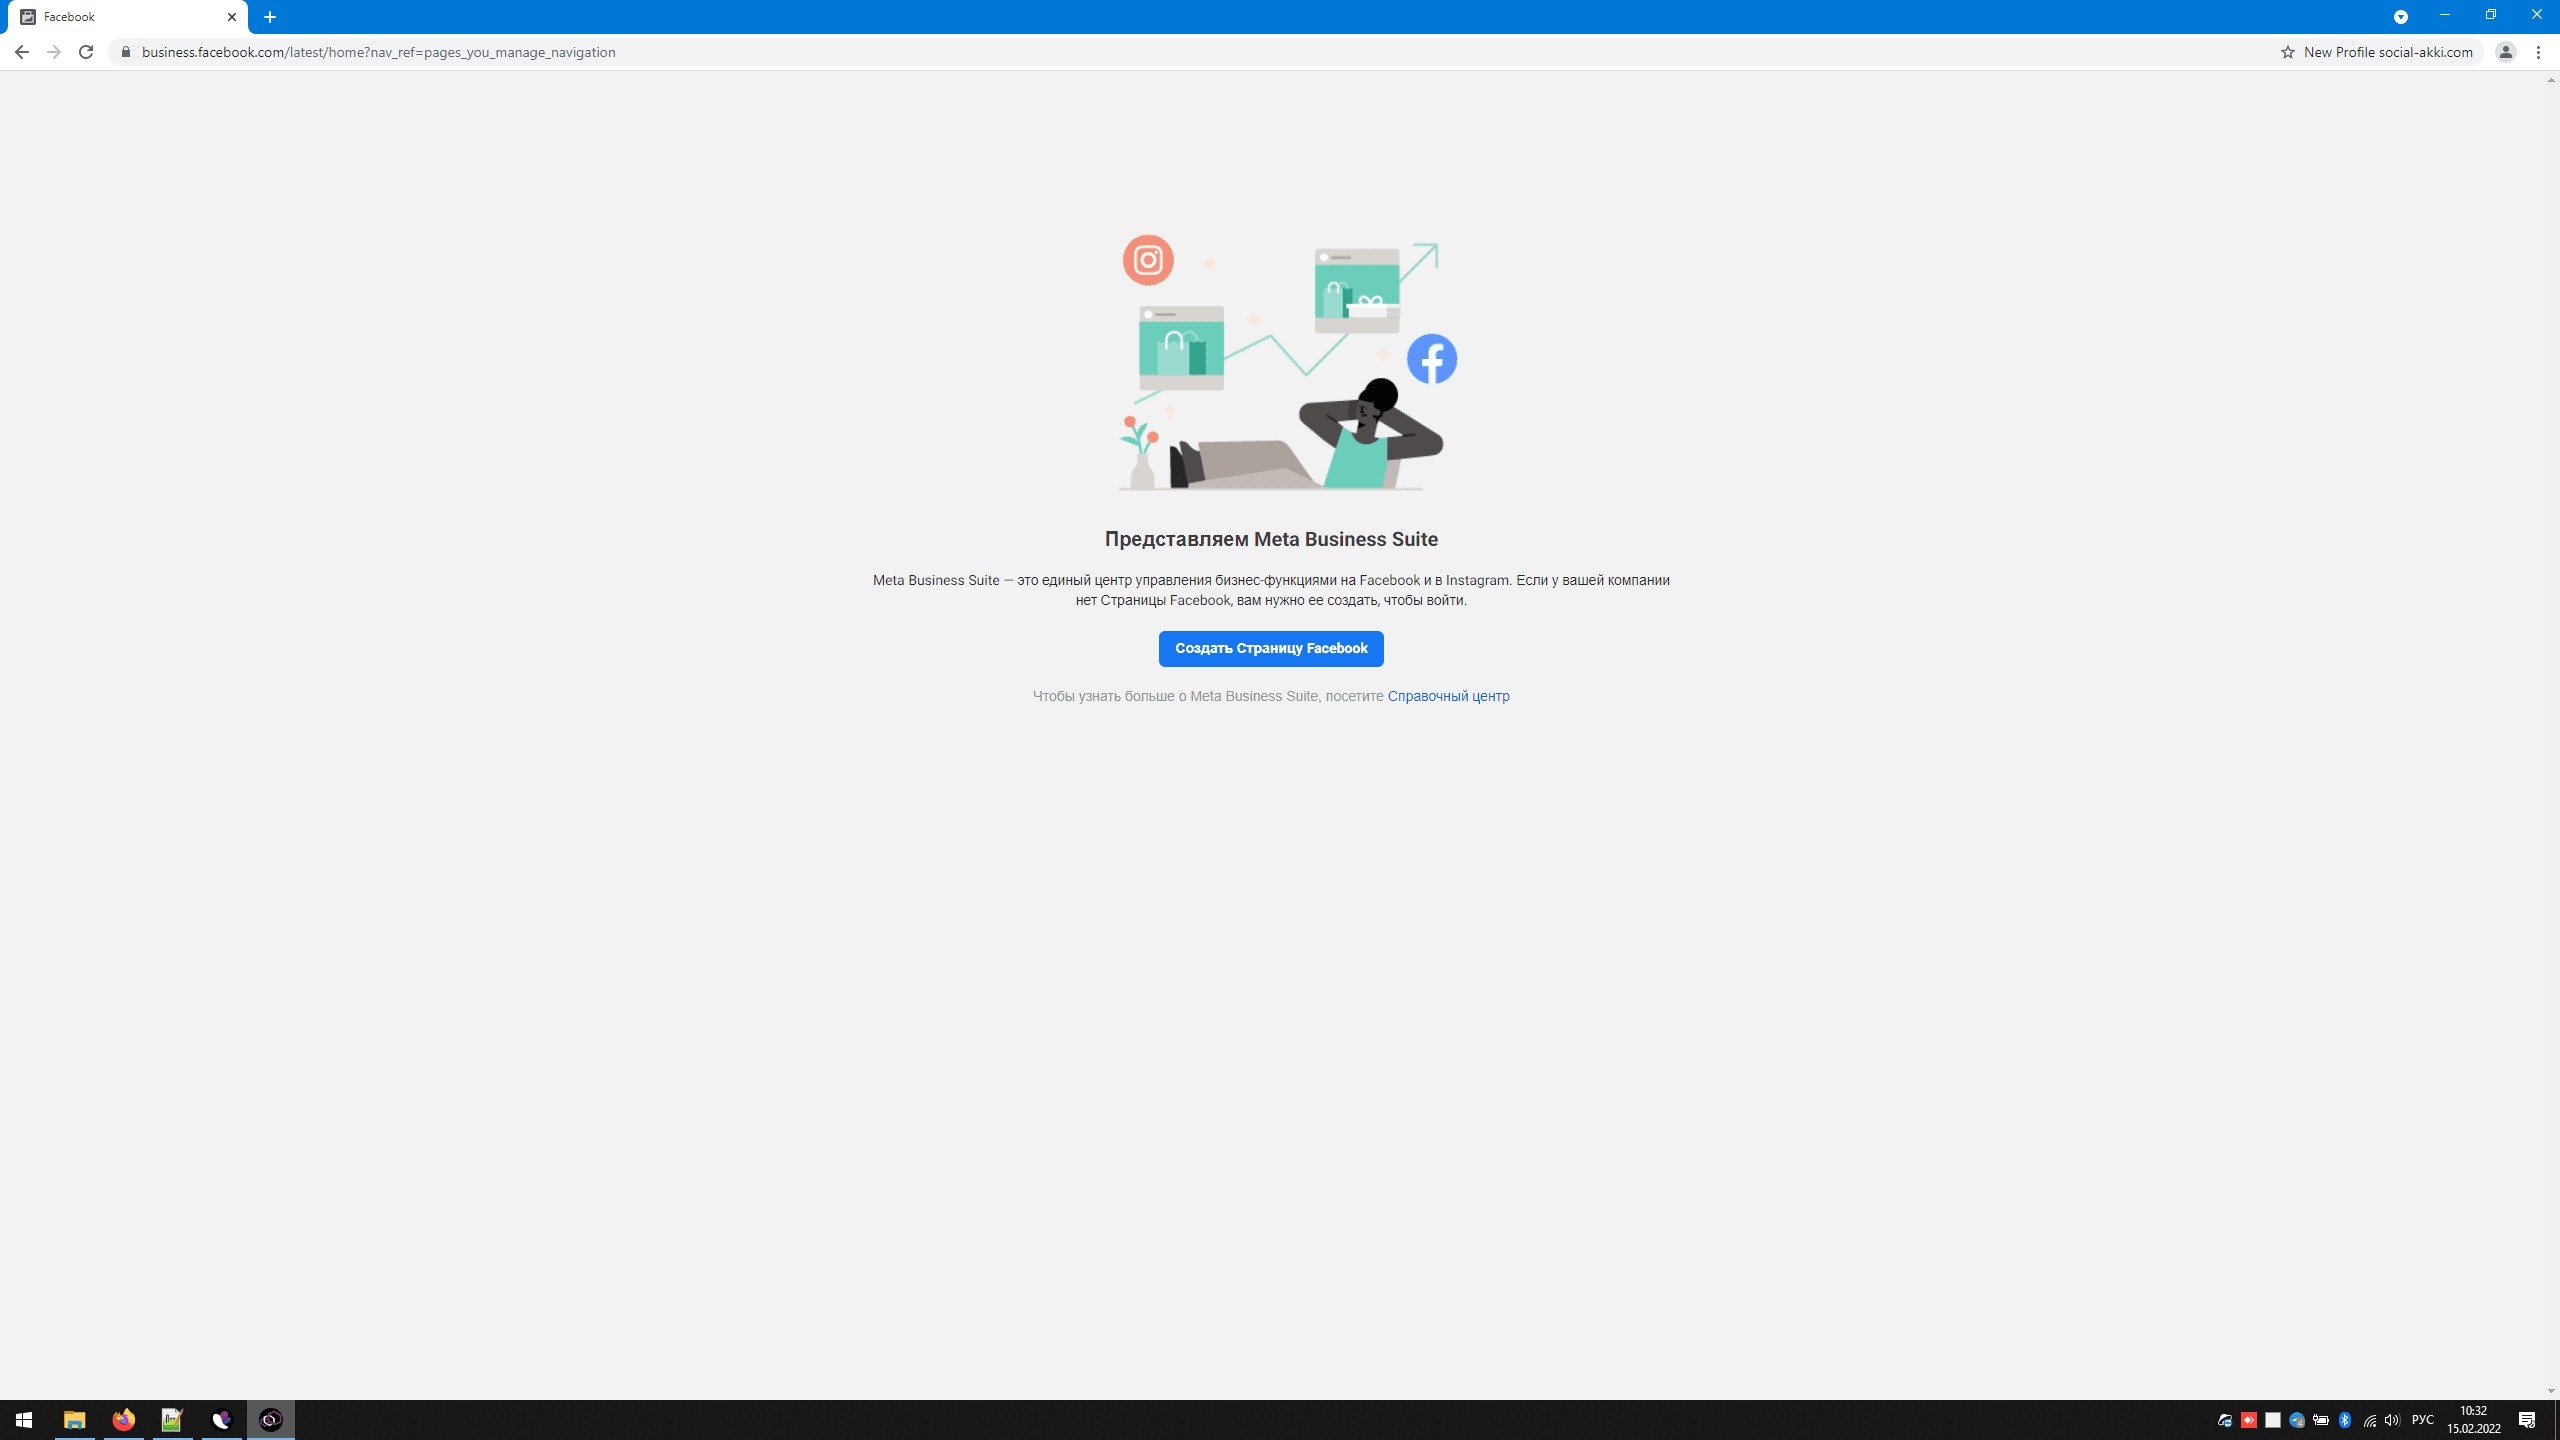Open the red AnyDesk tray icon
The image size is (2560, 1440).
[2249, 1420]
